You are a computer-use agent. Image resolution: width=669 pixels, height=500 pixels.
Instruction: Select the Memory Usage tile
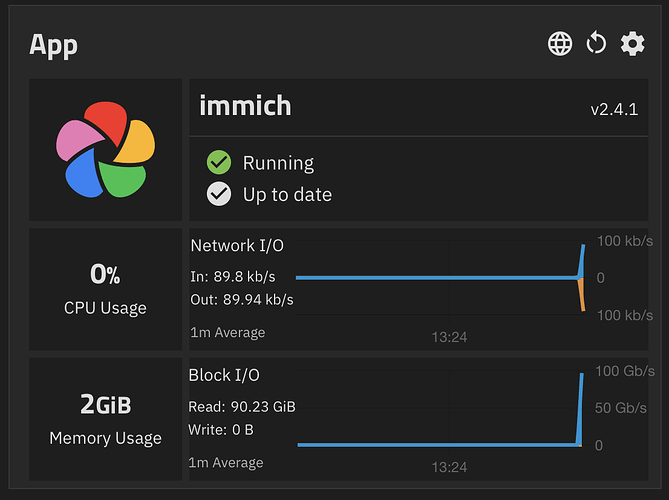tap(105, 418)
